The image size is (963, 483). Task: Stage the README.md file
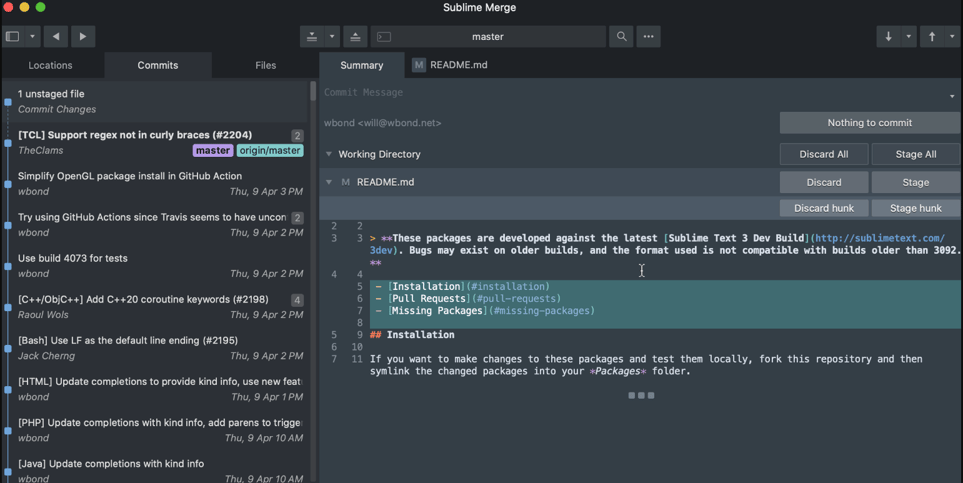coord(915,183)
